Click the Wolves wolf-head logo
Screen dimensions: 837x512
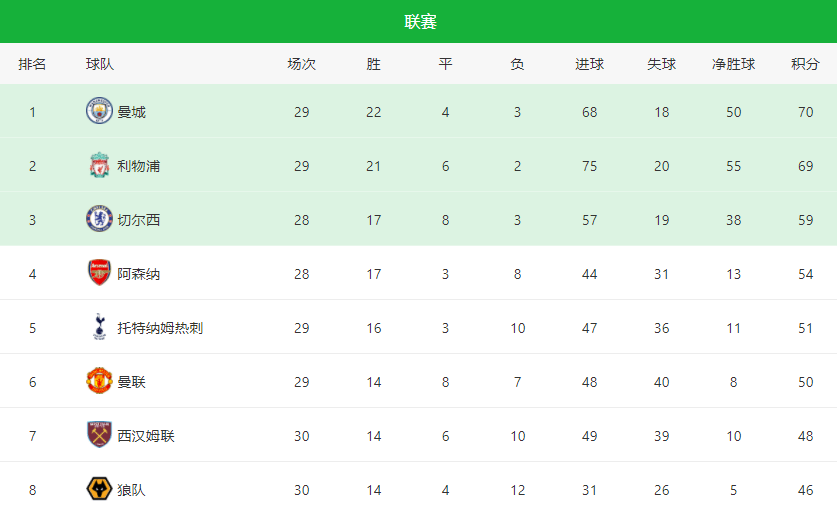coord(99,489)
